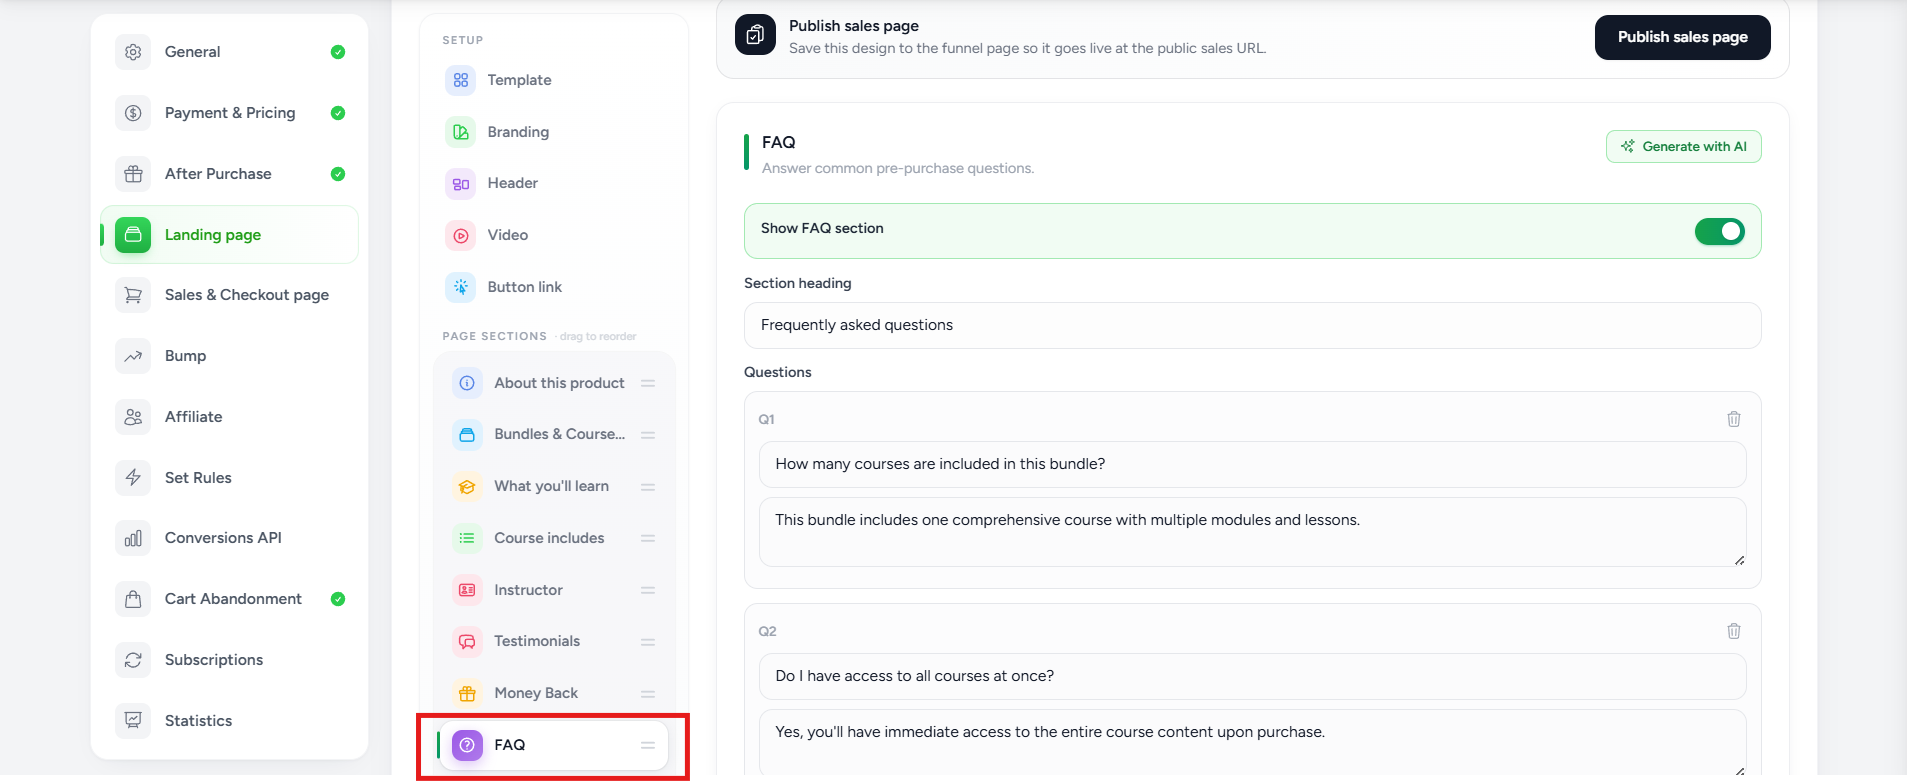Go to Payment & Pricing section

(x=229, y=113)
